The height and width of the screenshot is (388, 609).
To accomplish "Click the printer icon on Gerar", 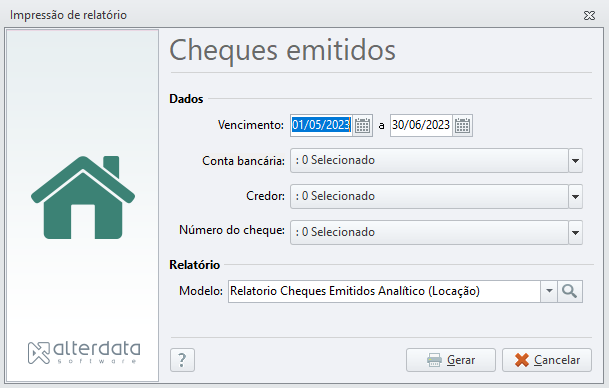I will tap(434, 360).
